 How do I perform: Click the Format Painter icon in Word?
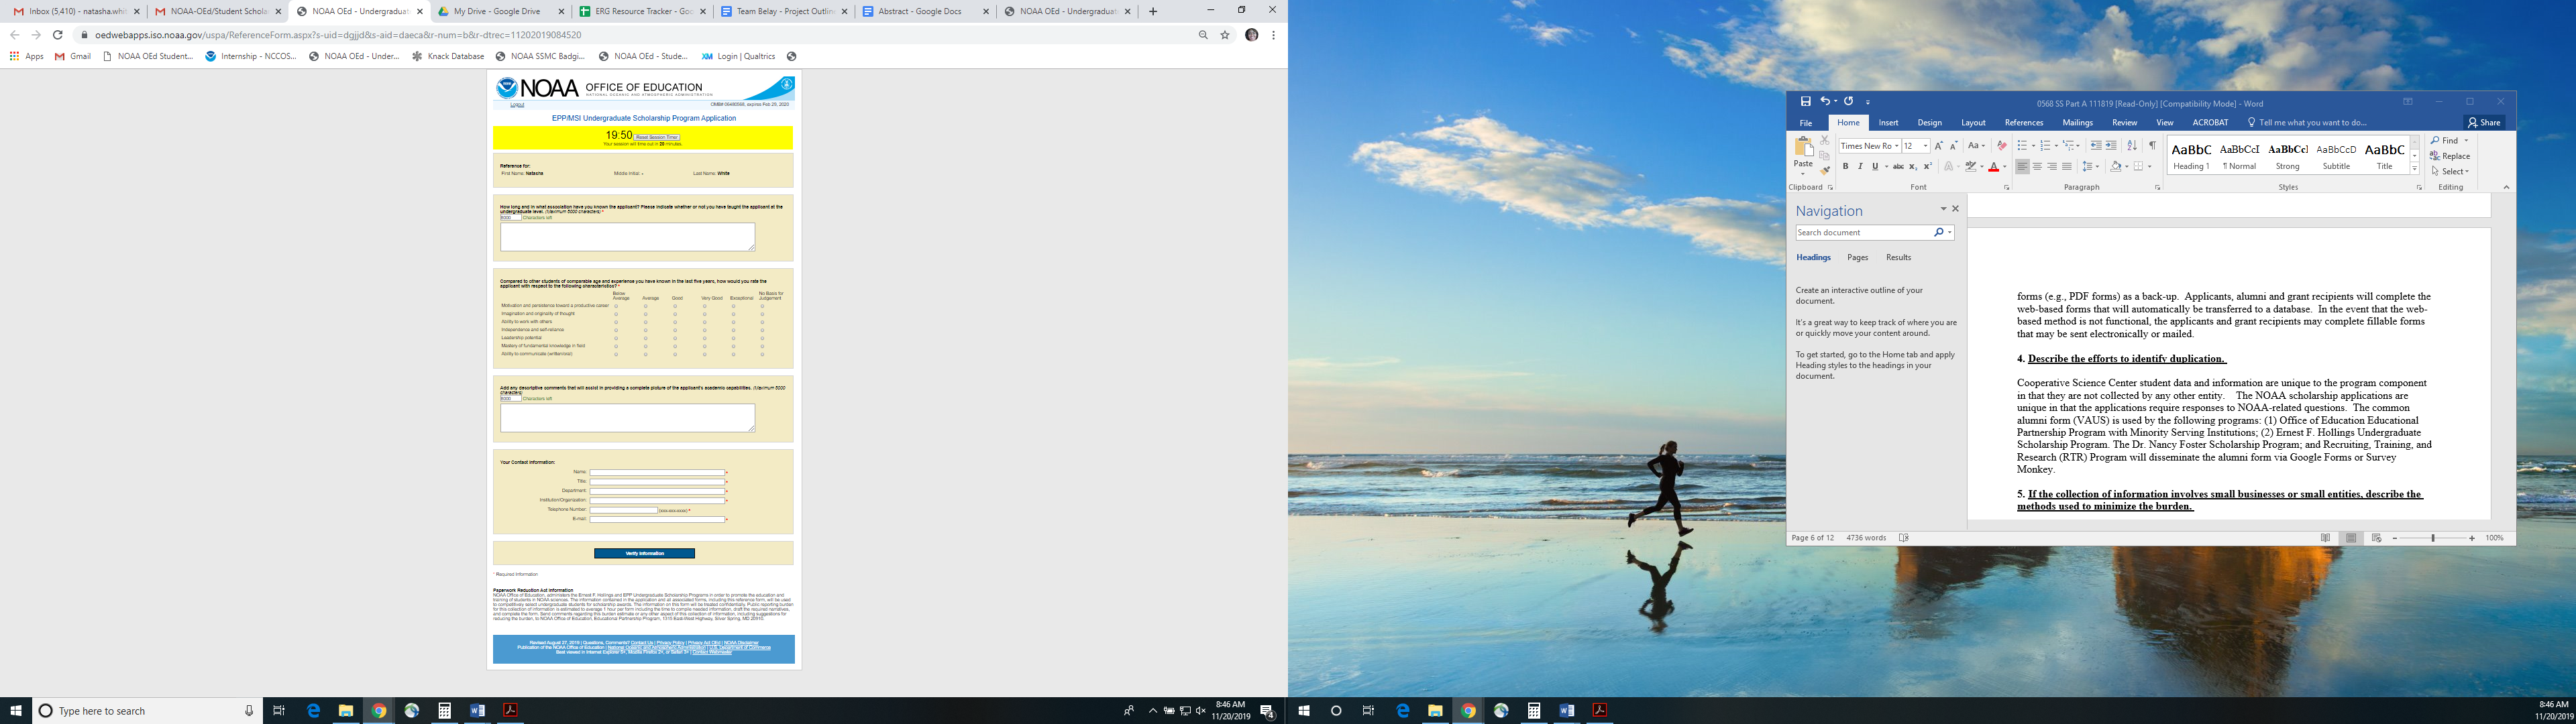pyautogui.click(x=1825, y=171)
